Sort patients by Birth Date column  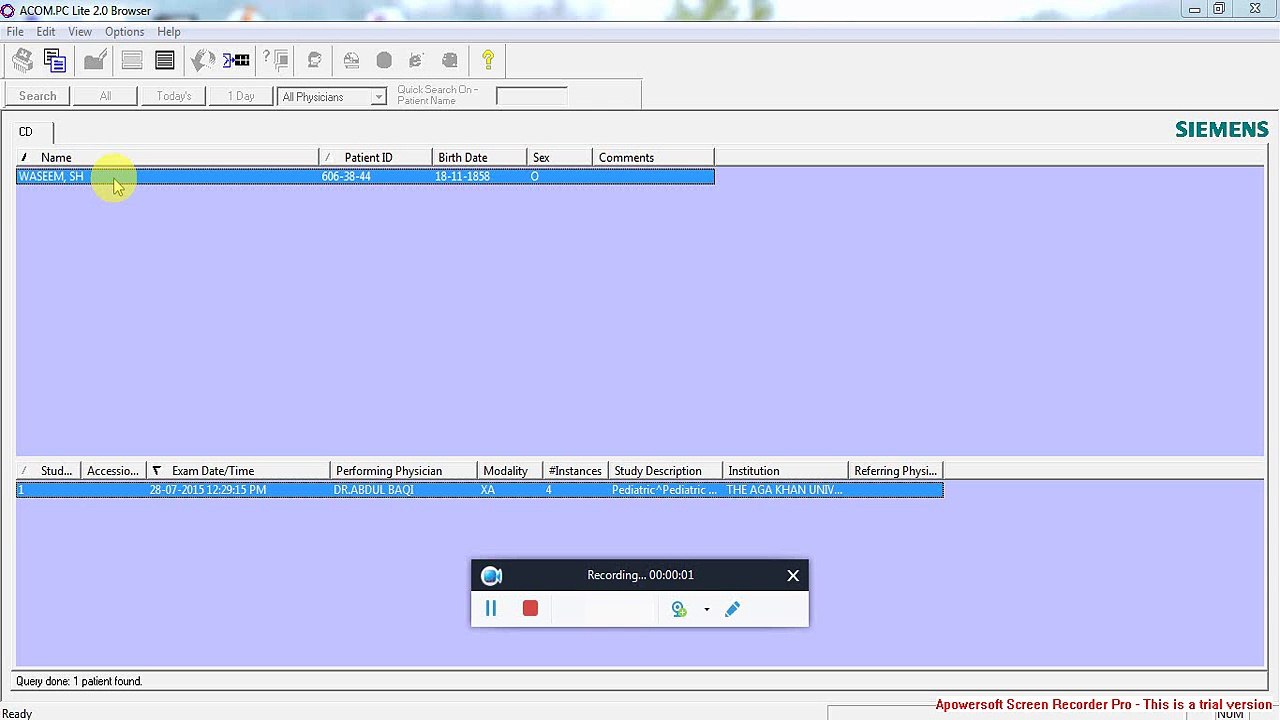coord(480,158)
